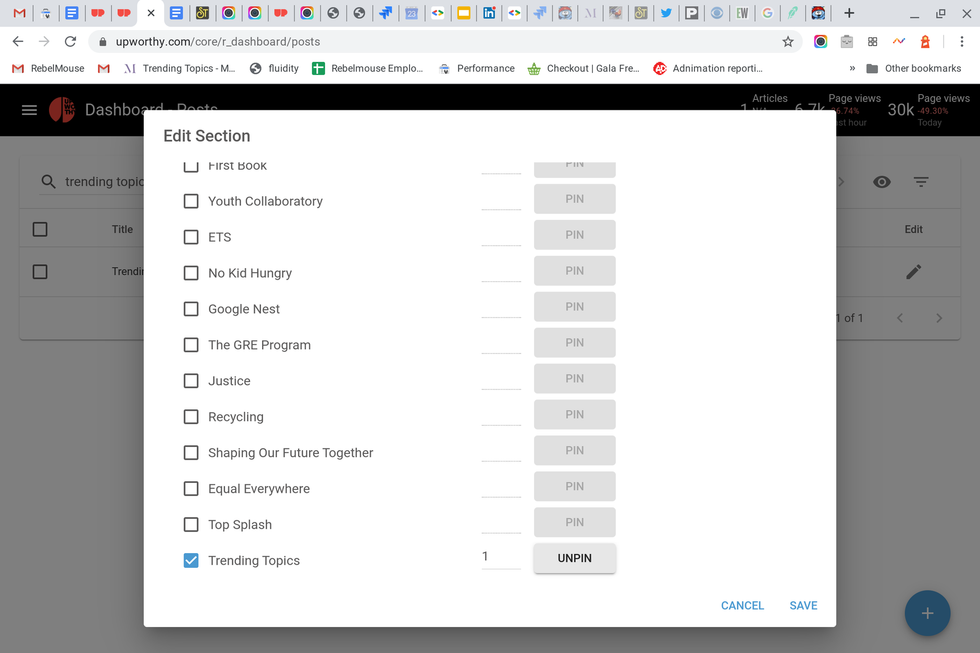Open the RebelMouse bookmark
This screenshot has height=653, width=980.
tap(48, 69)
